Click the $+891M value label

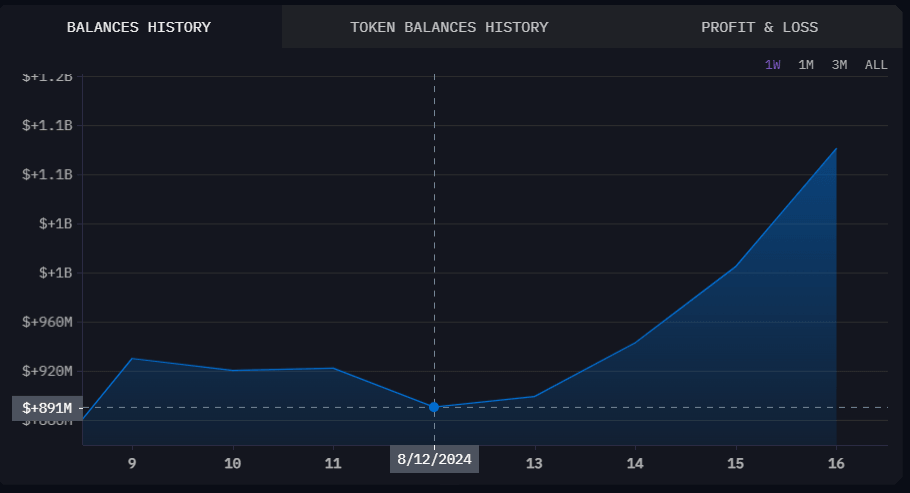click(47, 408)
